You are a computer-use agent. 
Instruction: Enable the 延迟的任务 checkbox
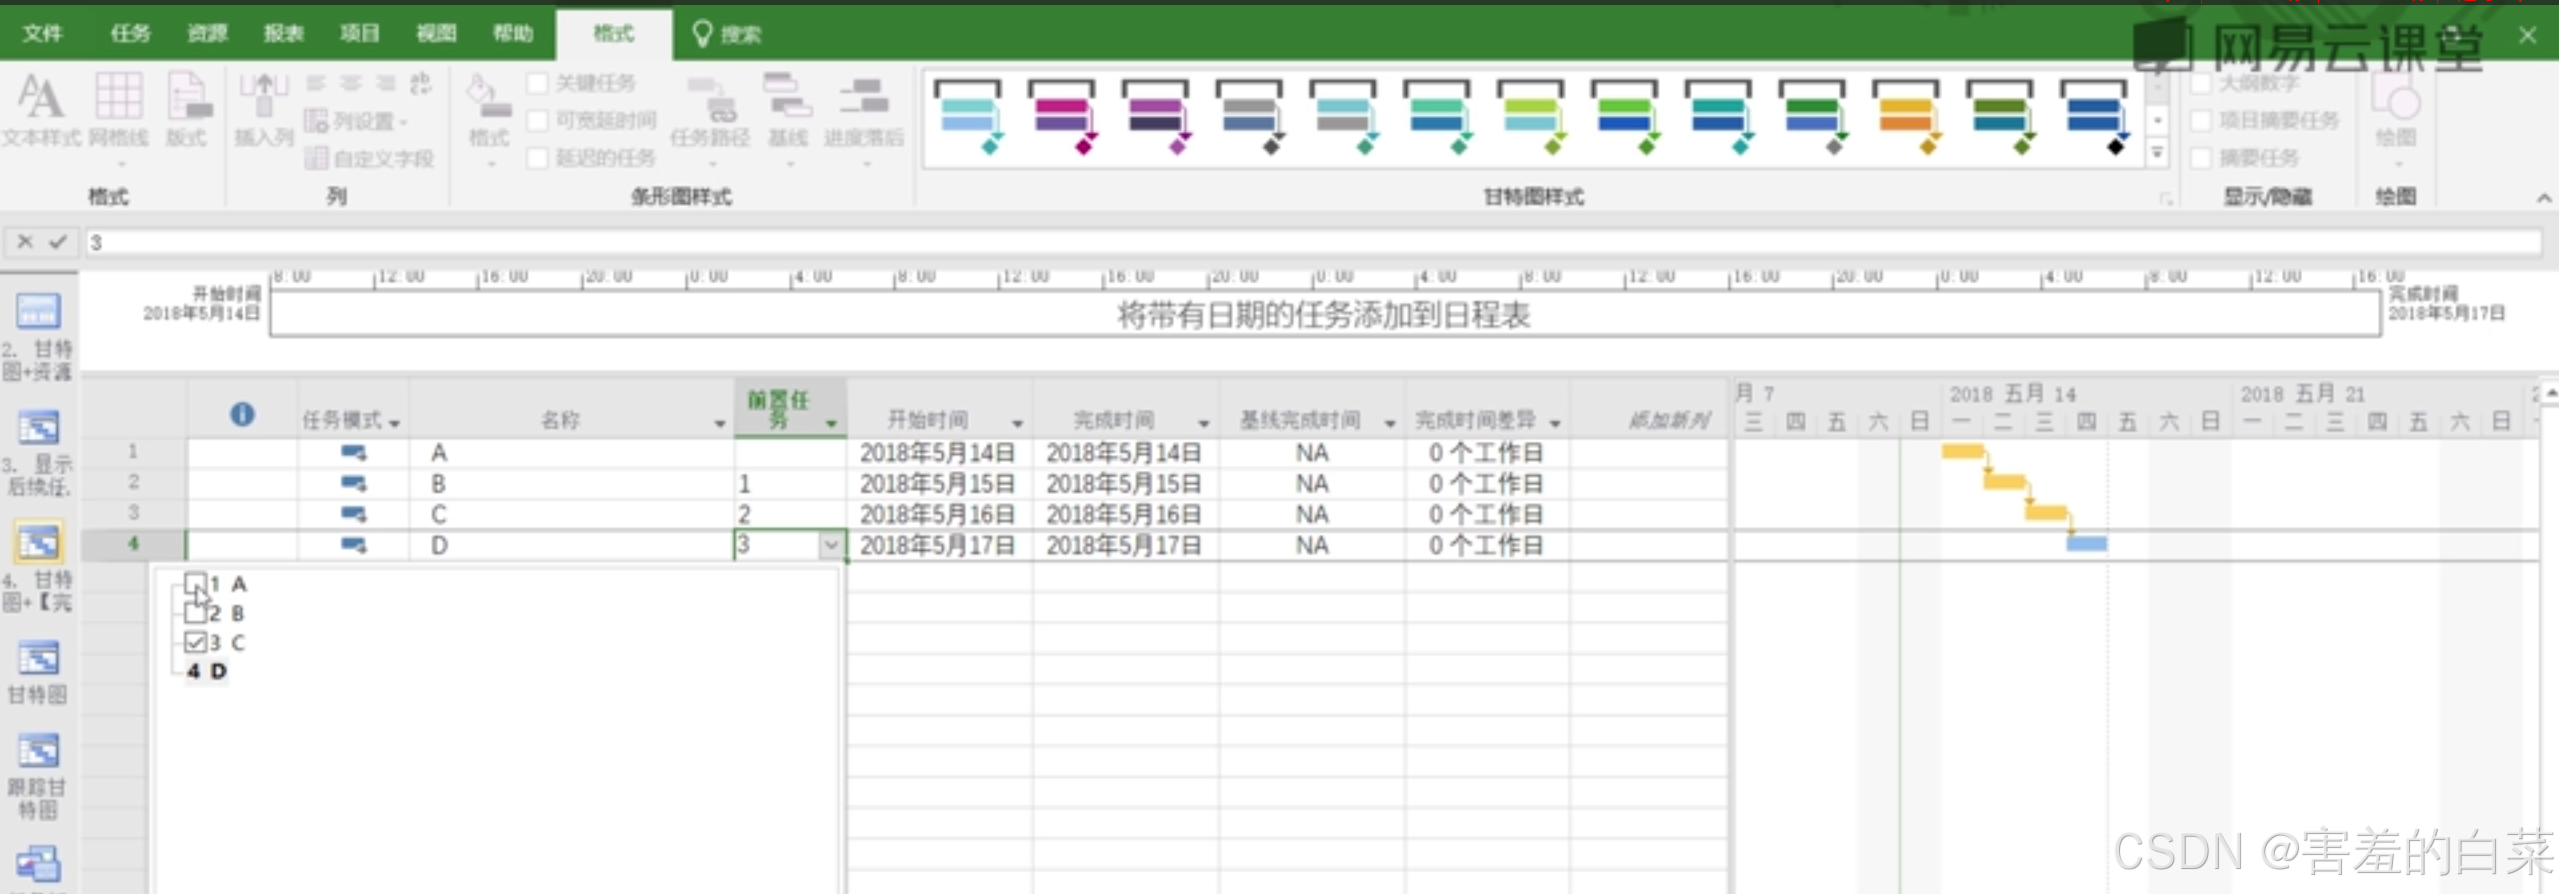(538, 158)
